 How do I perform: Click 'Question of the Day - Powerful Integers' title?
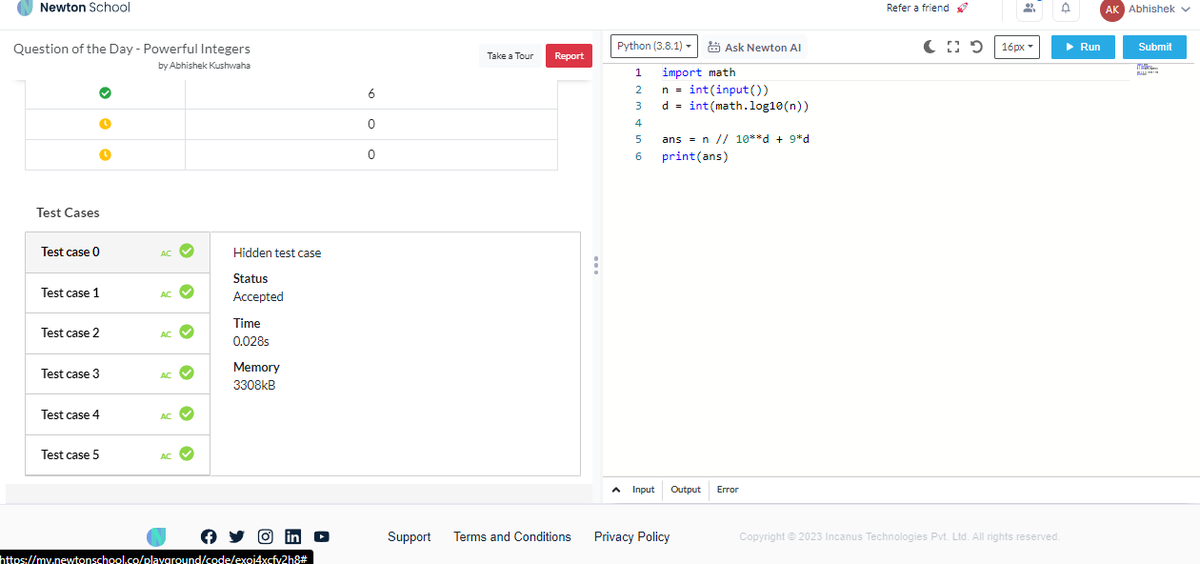coord(132,49)
